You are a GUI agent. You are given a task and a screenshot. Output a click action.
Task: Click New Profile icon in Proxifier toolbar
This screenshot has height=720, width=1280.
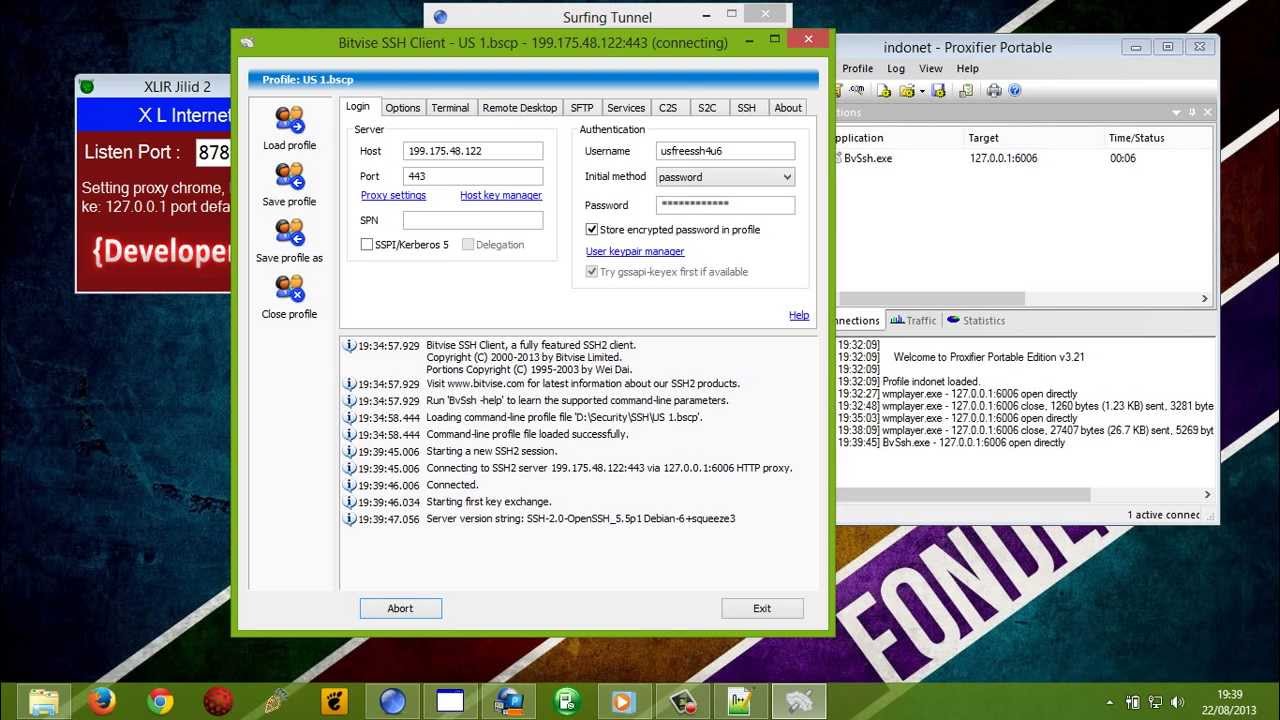click(884, 90)
